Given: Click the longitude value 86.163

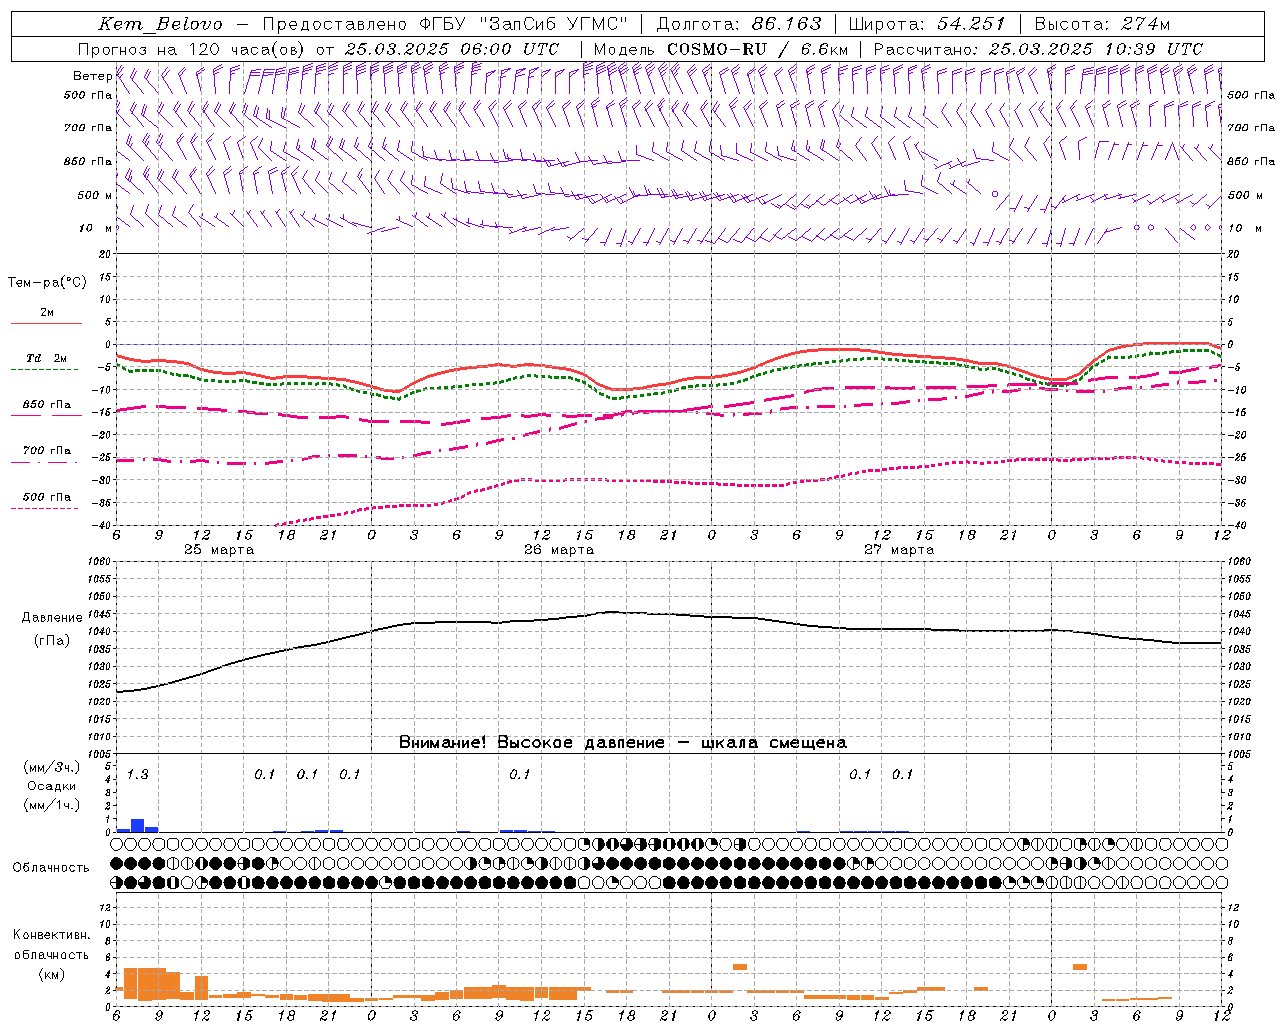Looking at the screenshot, I should 787,24.
